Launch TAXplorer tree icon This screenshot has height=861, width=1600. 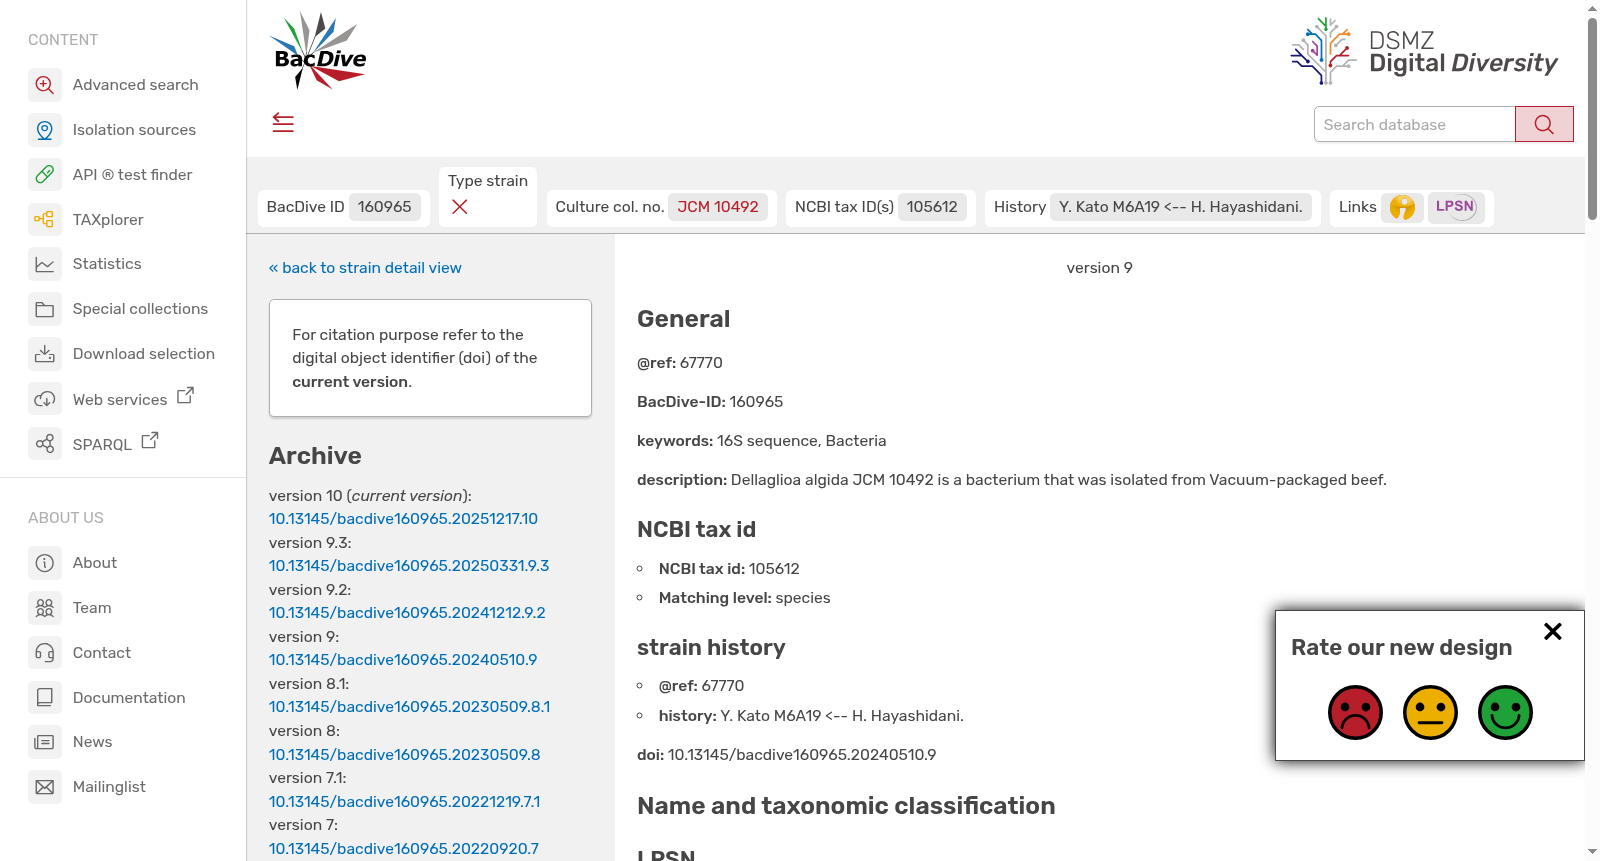tap(45, 219)
